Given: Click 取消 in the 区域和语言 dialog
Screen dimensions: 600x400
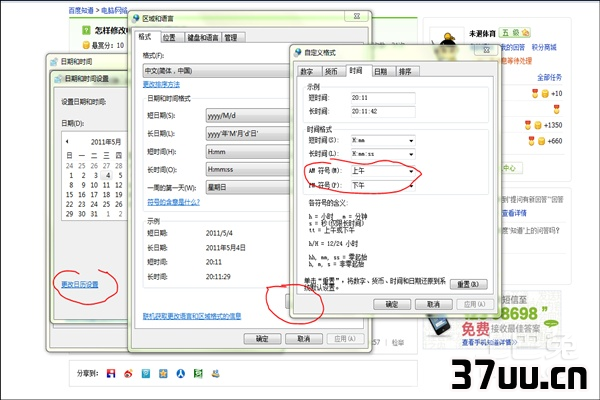Looking at the screenshot, I should [x=304, y=339].
